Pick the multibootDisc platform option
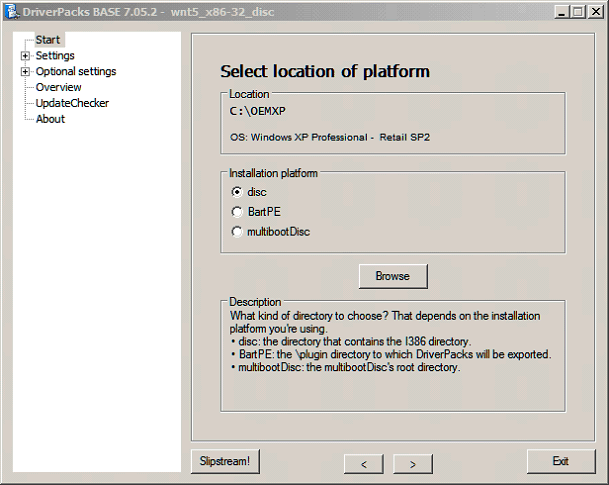 pos(237,232)
